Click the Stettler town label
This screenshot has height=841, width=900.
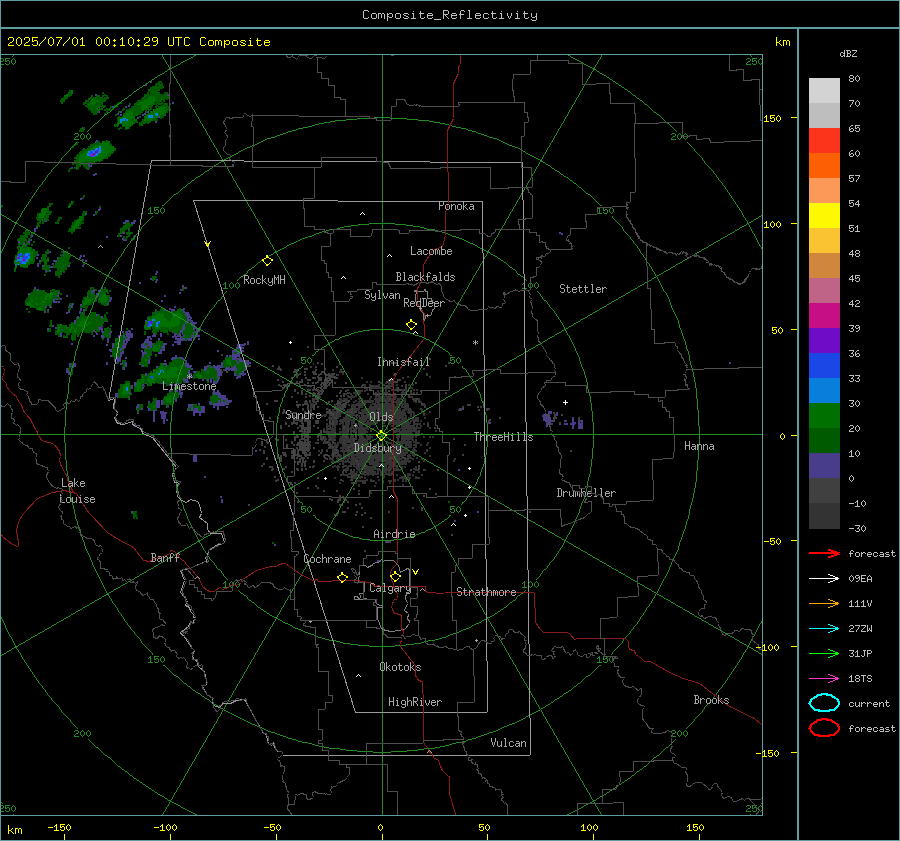pos(583,289)
